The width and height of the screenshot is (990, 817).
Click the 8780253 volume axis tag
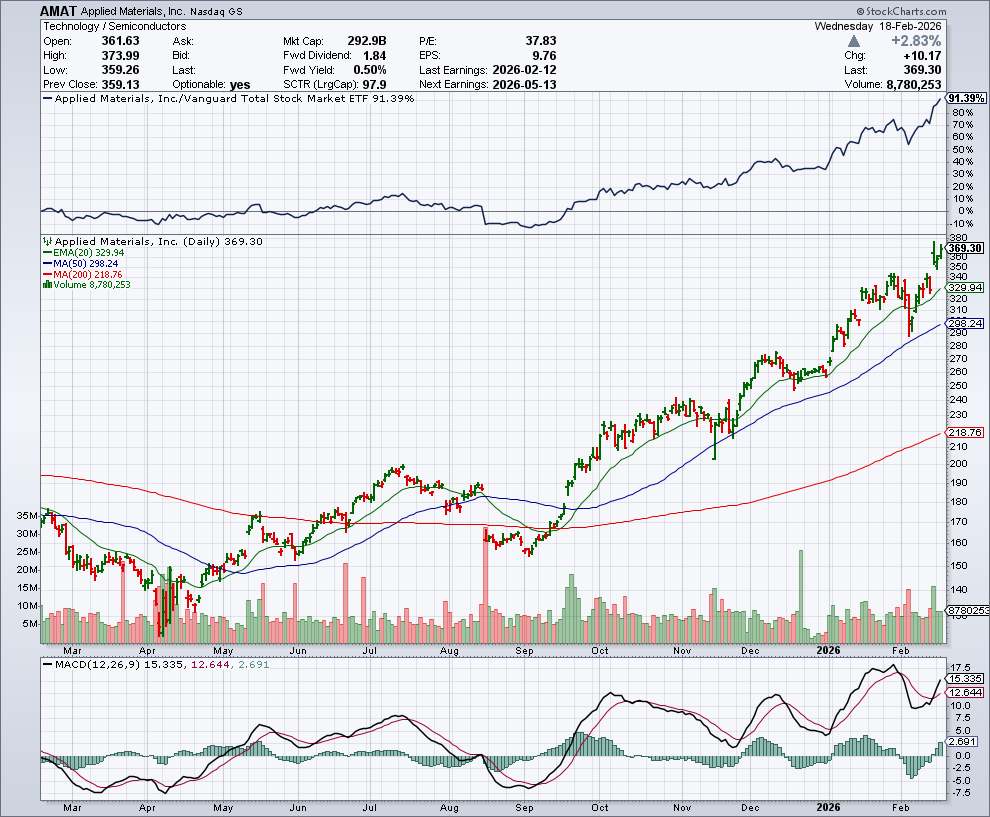[967, 611]
